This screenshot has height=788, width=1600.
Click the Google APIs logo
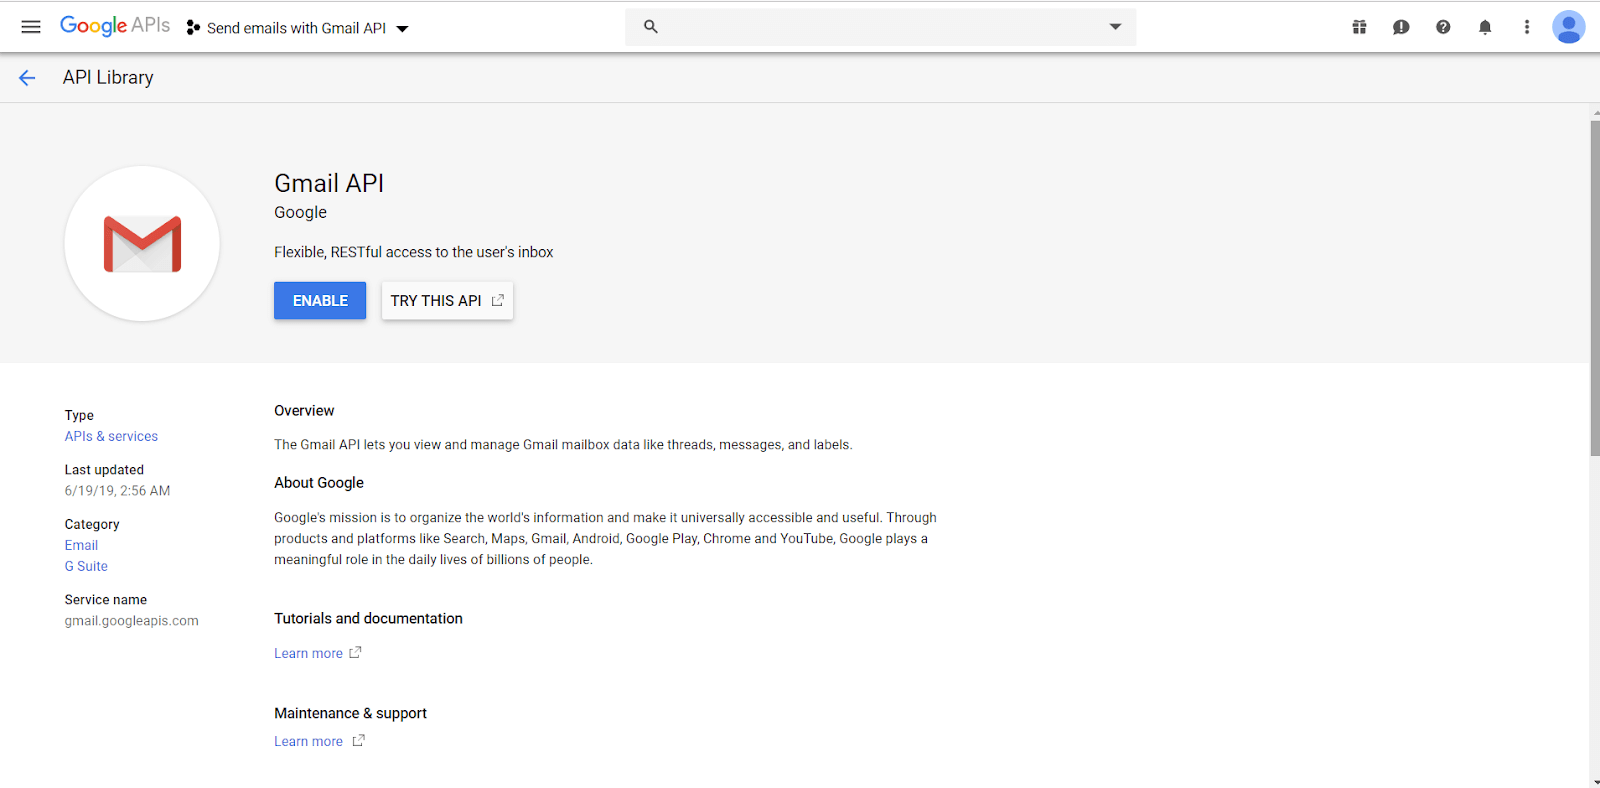[x=115, y=26]
